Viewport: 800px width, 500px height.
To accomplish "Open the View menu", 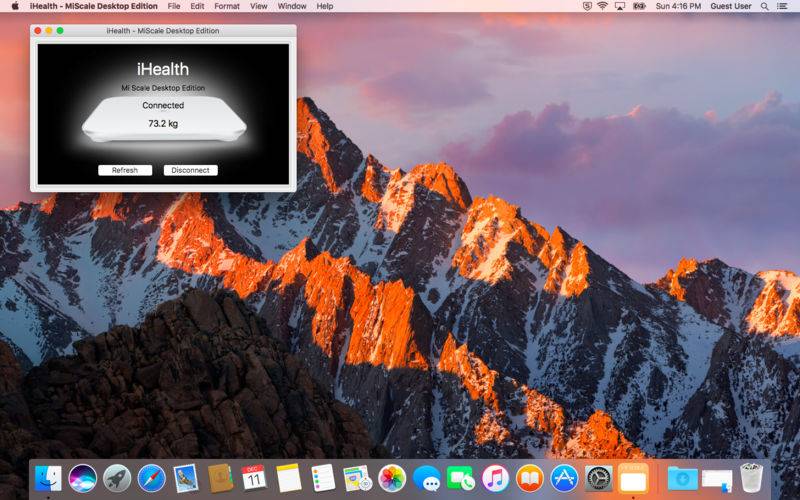I will pyautogui.click(x=258, y=6).
